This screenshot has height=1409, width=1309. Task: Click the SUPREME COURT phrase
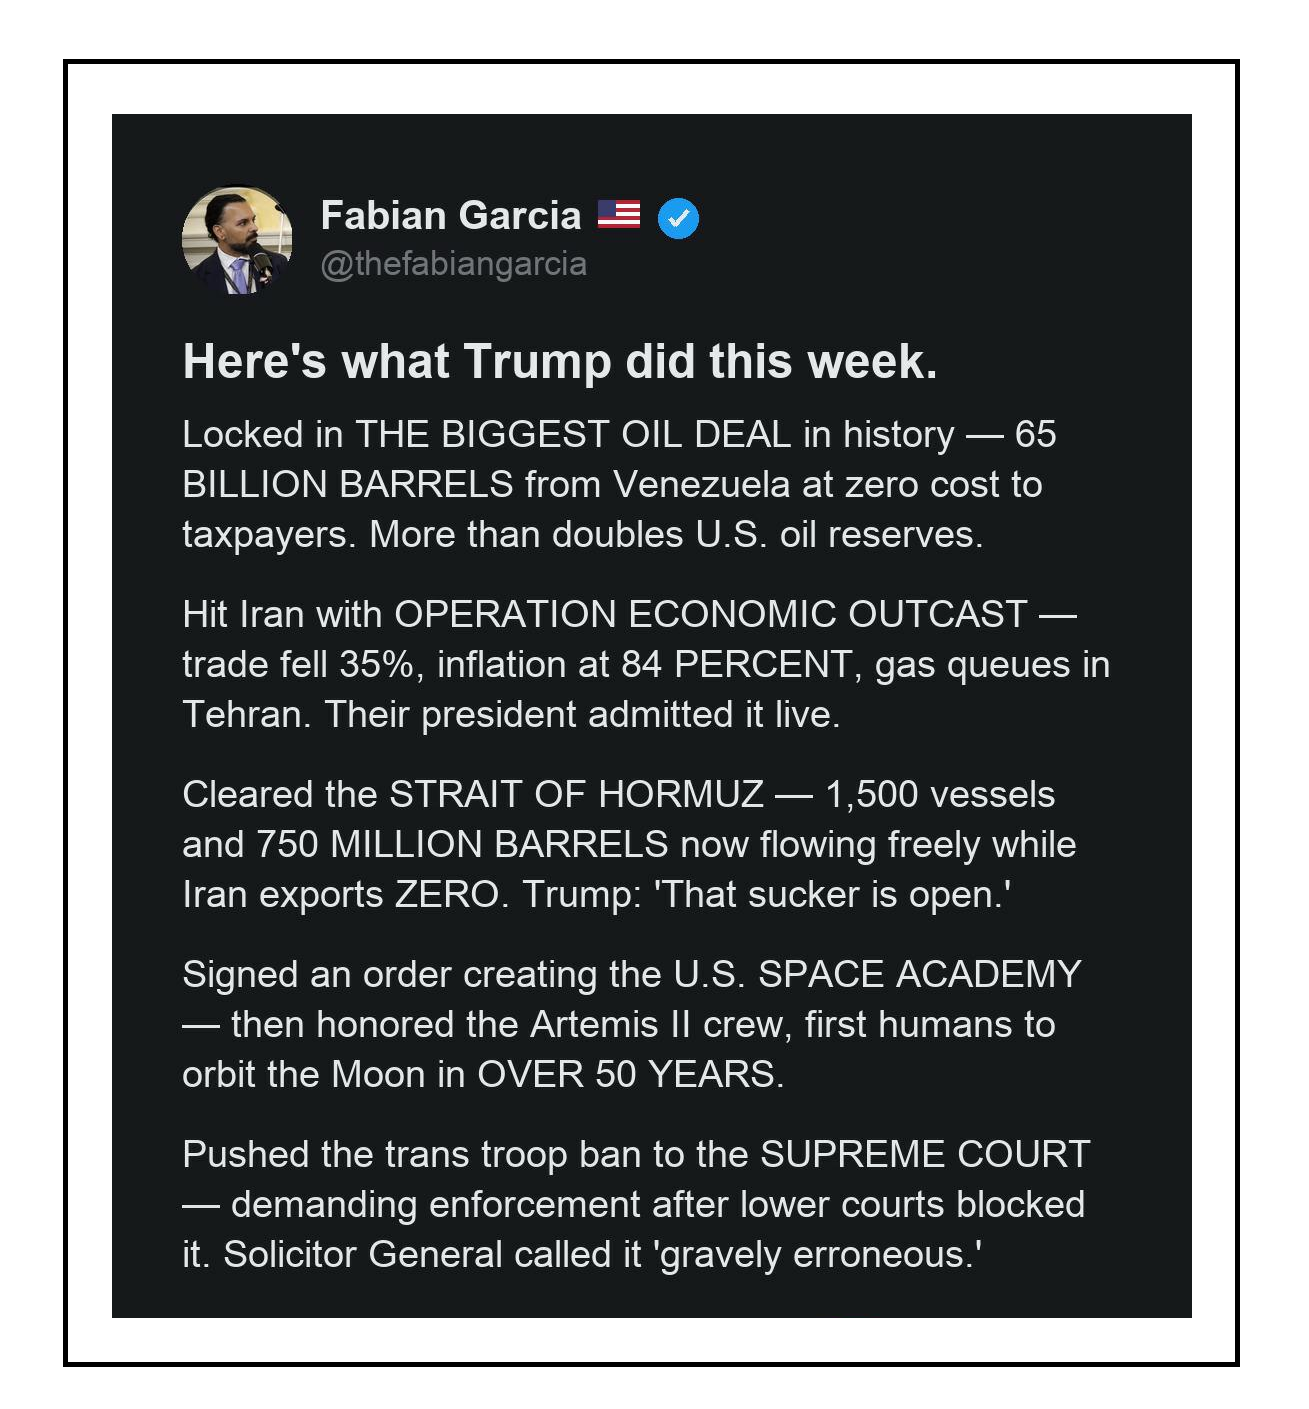(x=925, y=1154)
